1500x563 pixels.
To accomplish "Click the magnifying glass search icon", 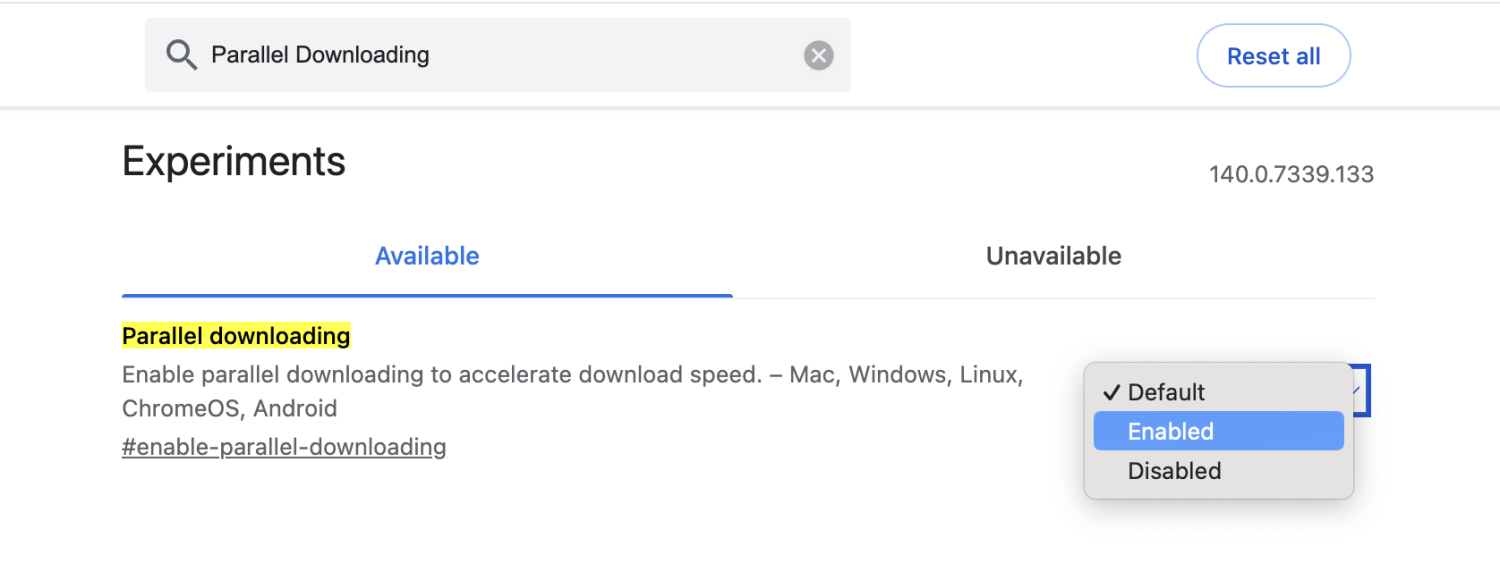I will point(181,55).
